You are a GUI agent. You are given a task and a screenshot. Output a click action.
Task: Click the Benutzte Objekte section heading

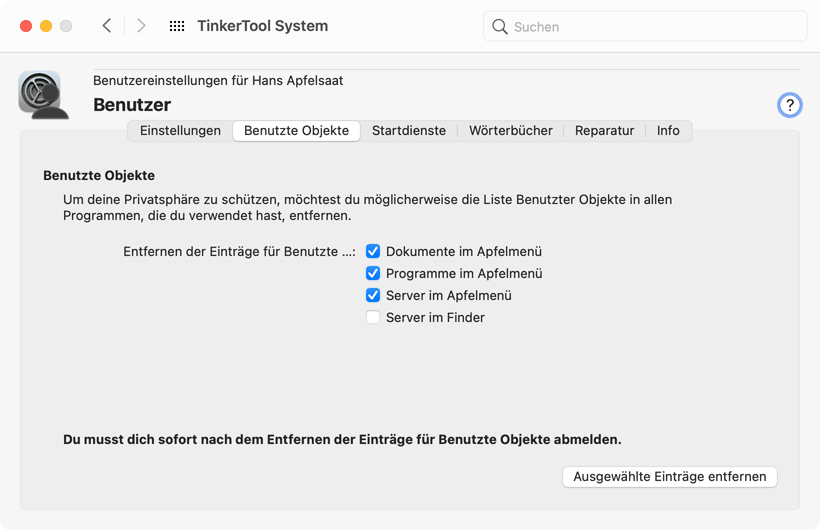[x=99, y=175]
